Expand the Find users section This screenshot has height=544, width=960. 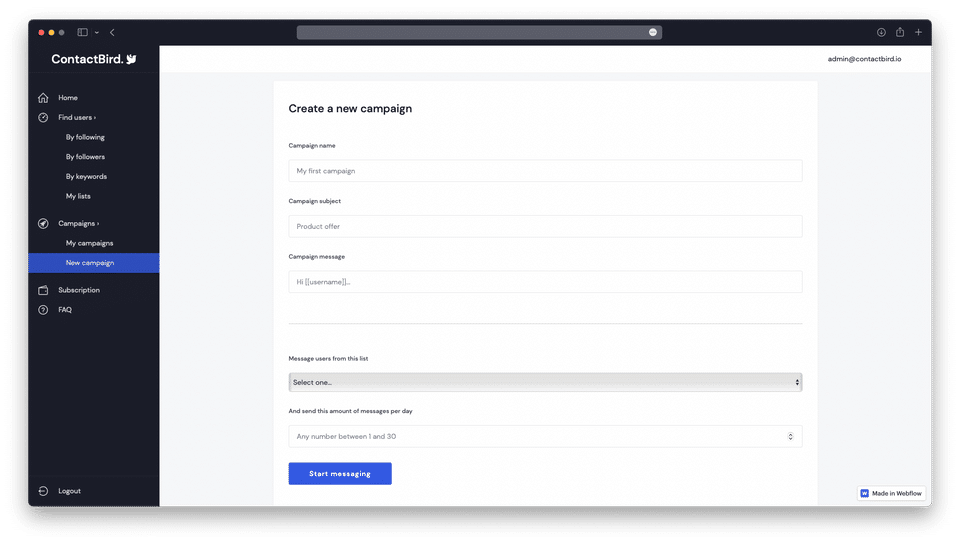click(x=77, y=117)
